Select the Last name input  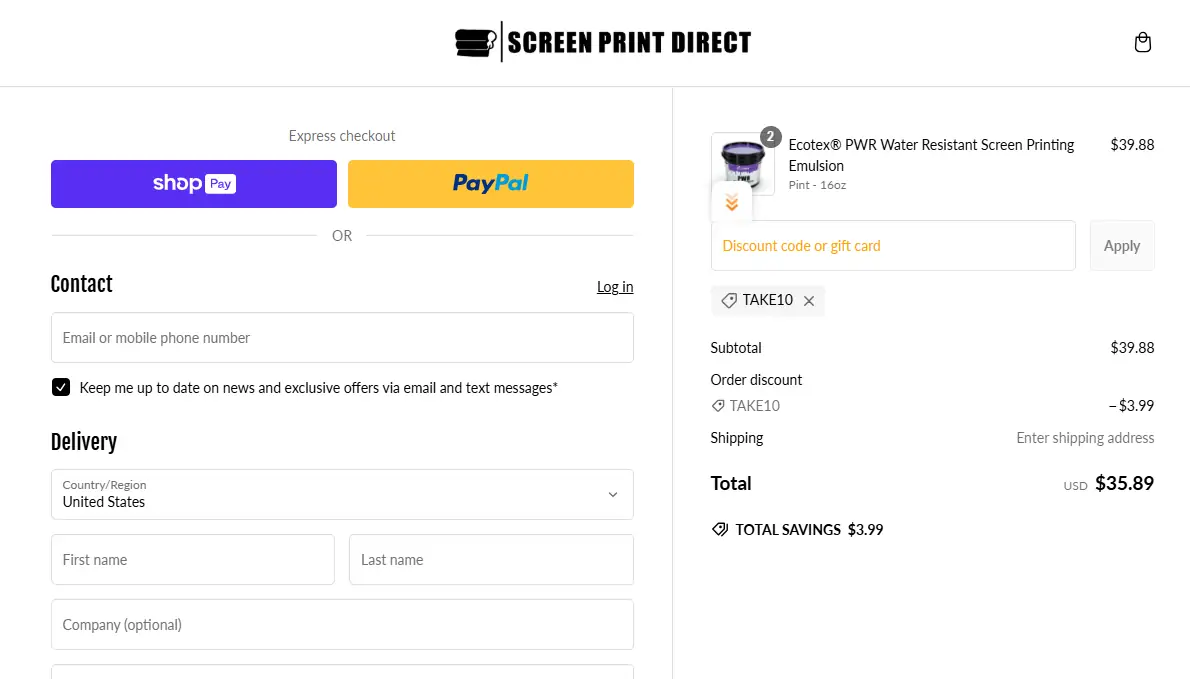491,560
